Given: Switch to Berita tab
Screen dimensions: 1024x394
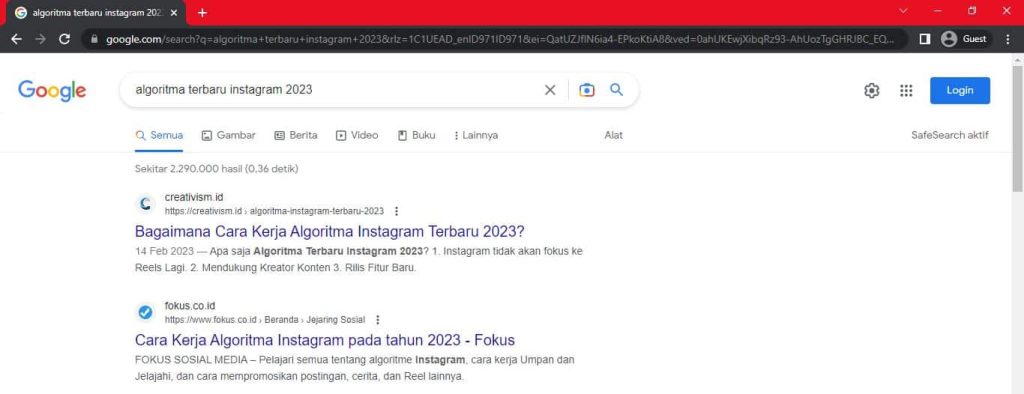Looking at the screenshot, I should coord(296,135).
